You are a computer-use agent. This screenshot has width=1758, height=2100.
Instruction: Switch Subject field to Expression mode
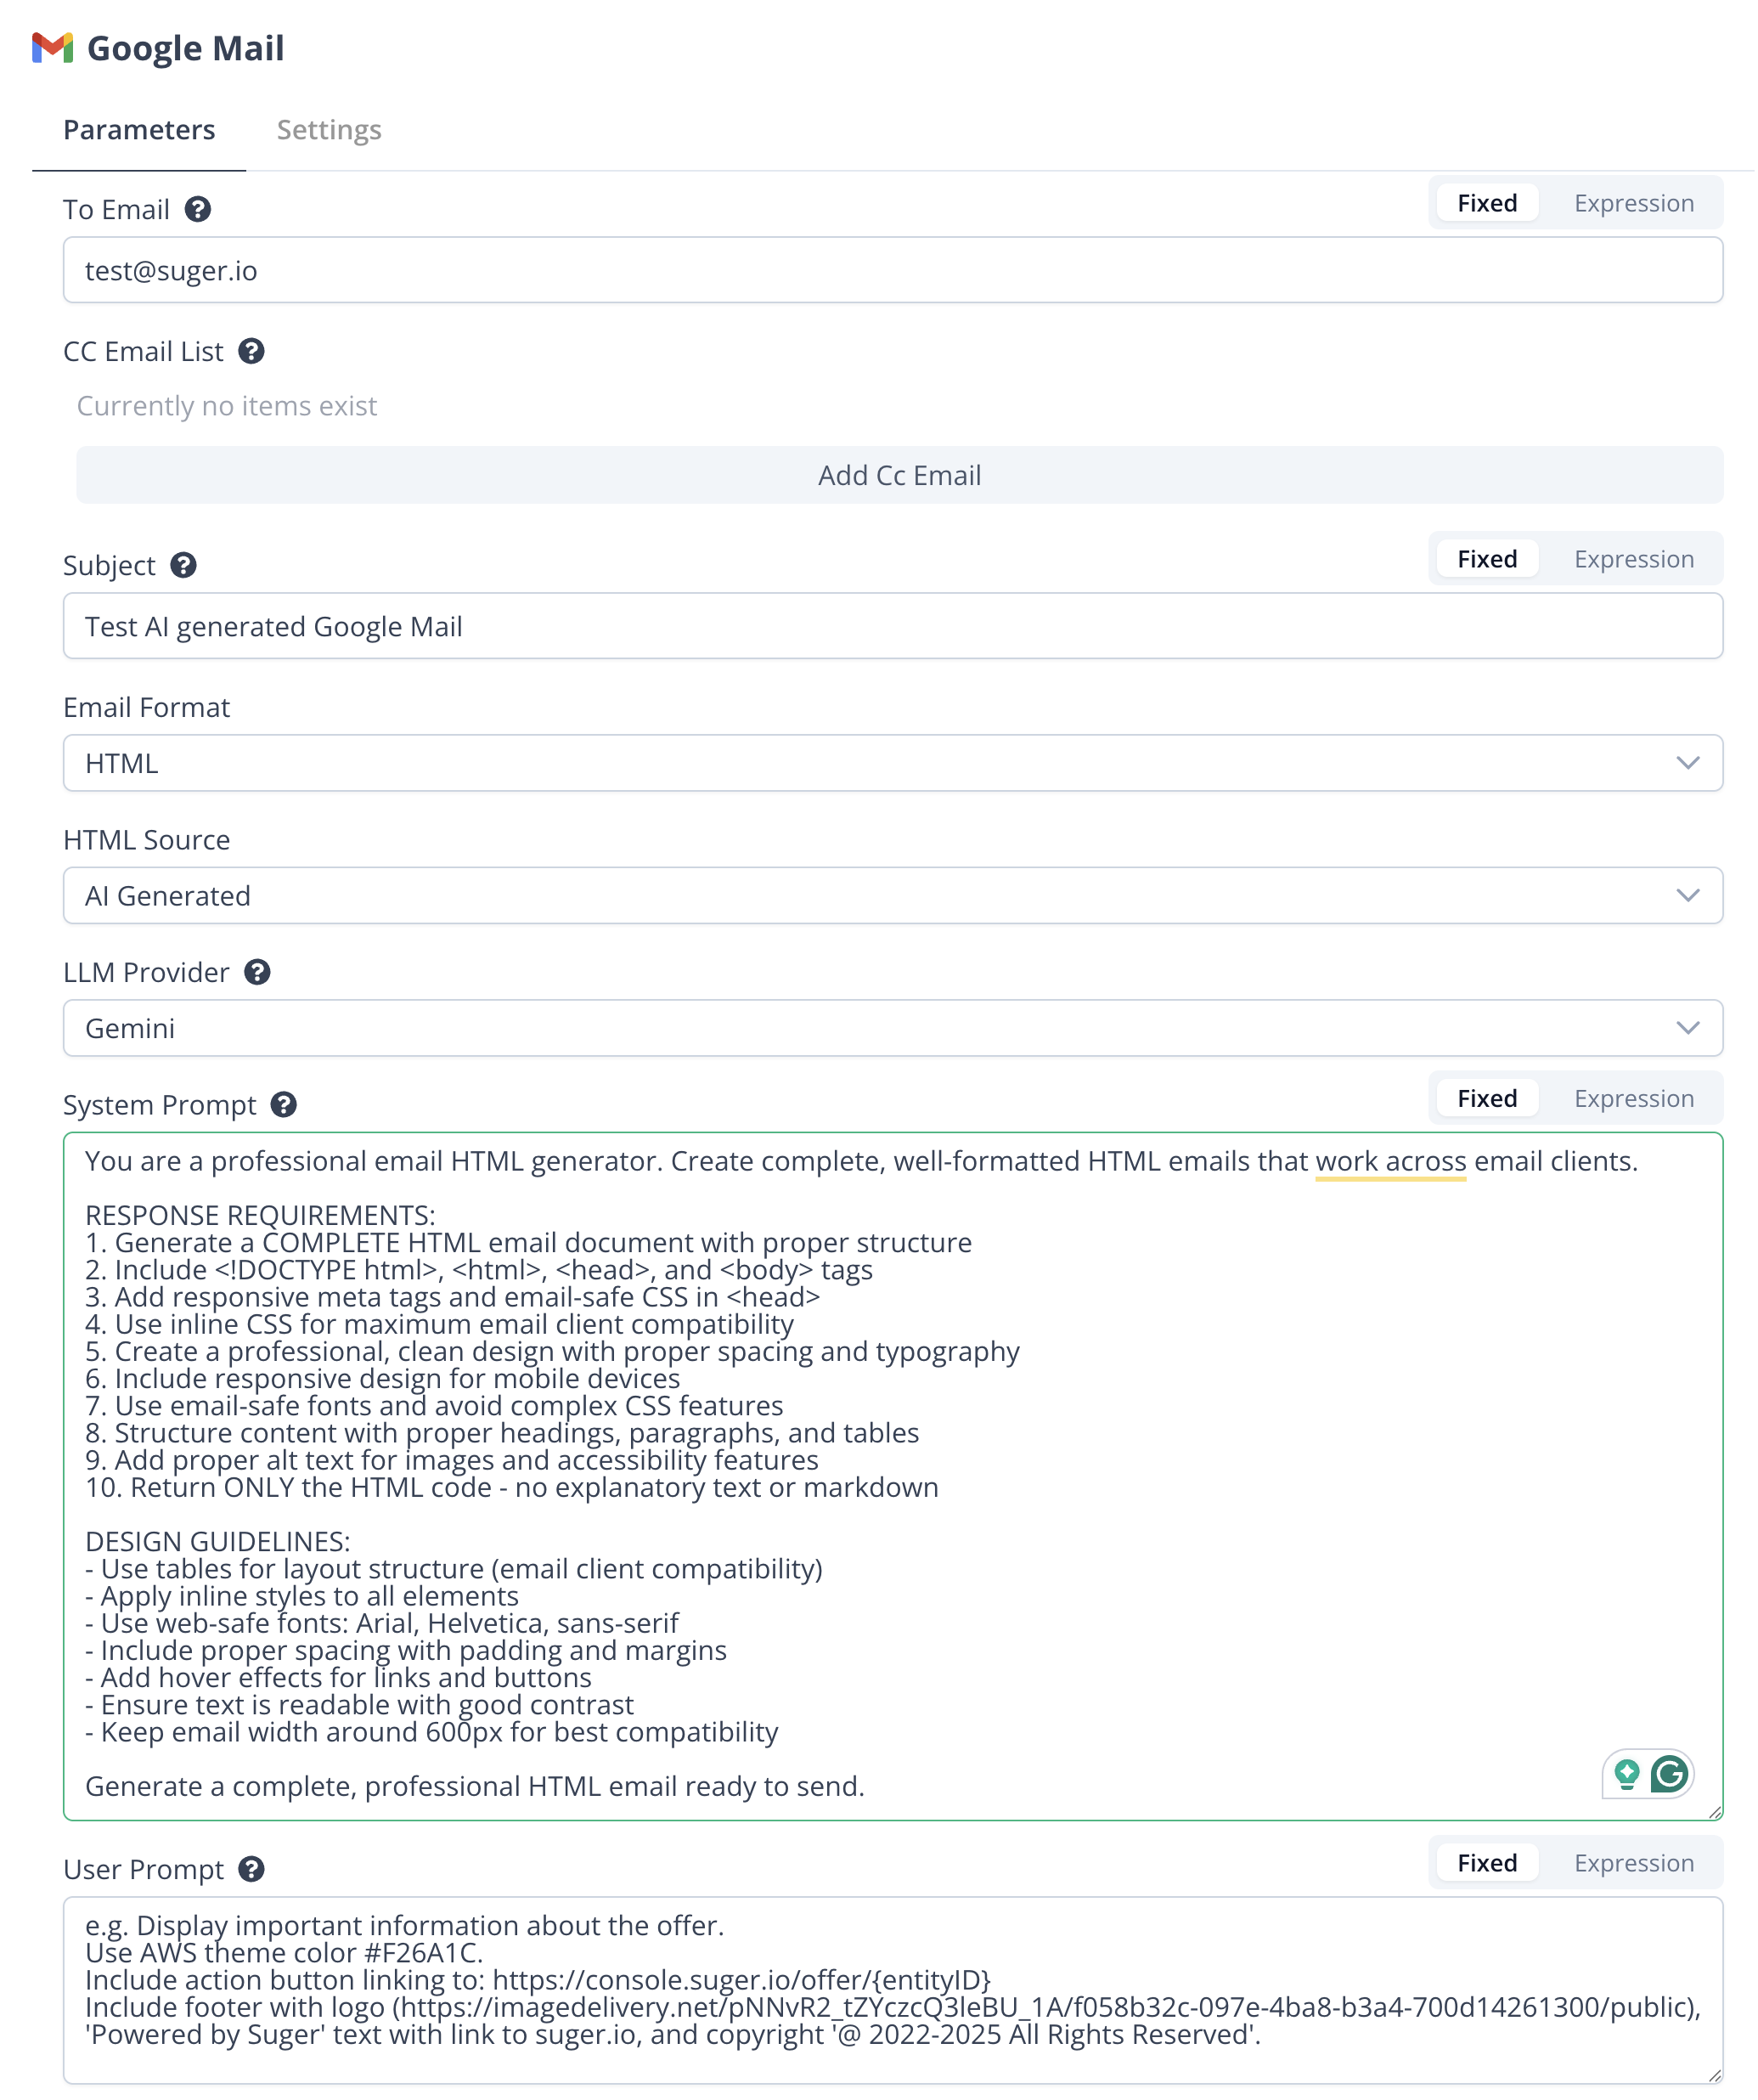1635,560
